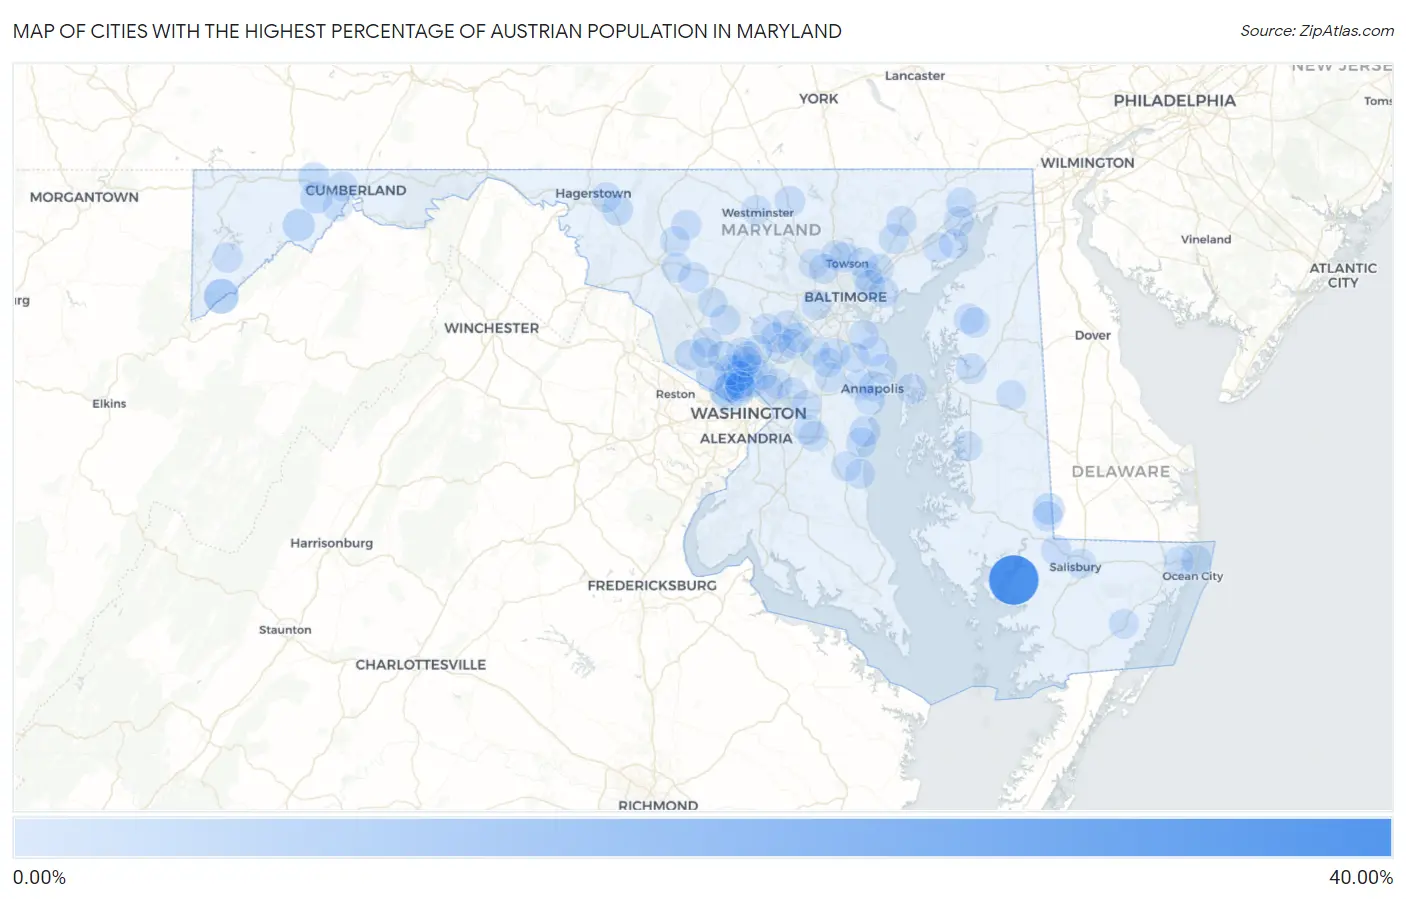Click the 'Lancaster' map label

pos(915,76)
